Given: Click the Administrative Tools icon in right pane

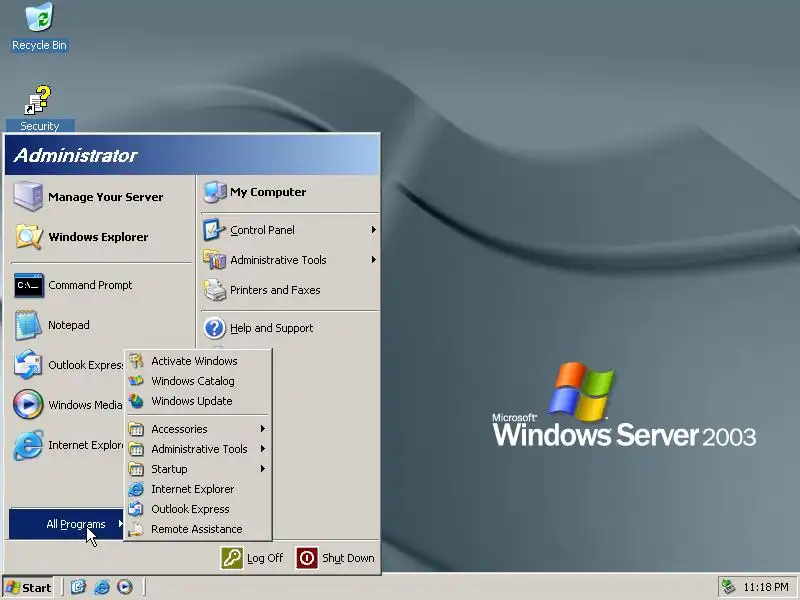Looking at the screenshot, I should click(x=214, y=260).
